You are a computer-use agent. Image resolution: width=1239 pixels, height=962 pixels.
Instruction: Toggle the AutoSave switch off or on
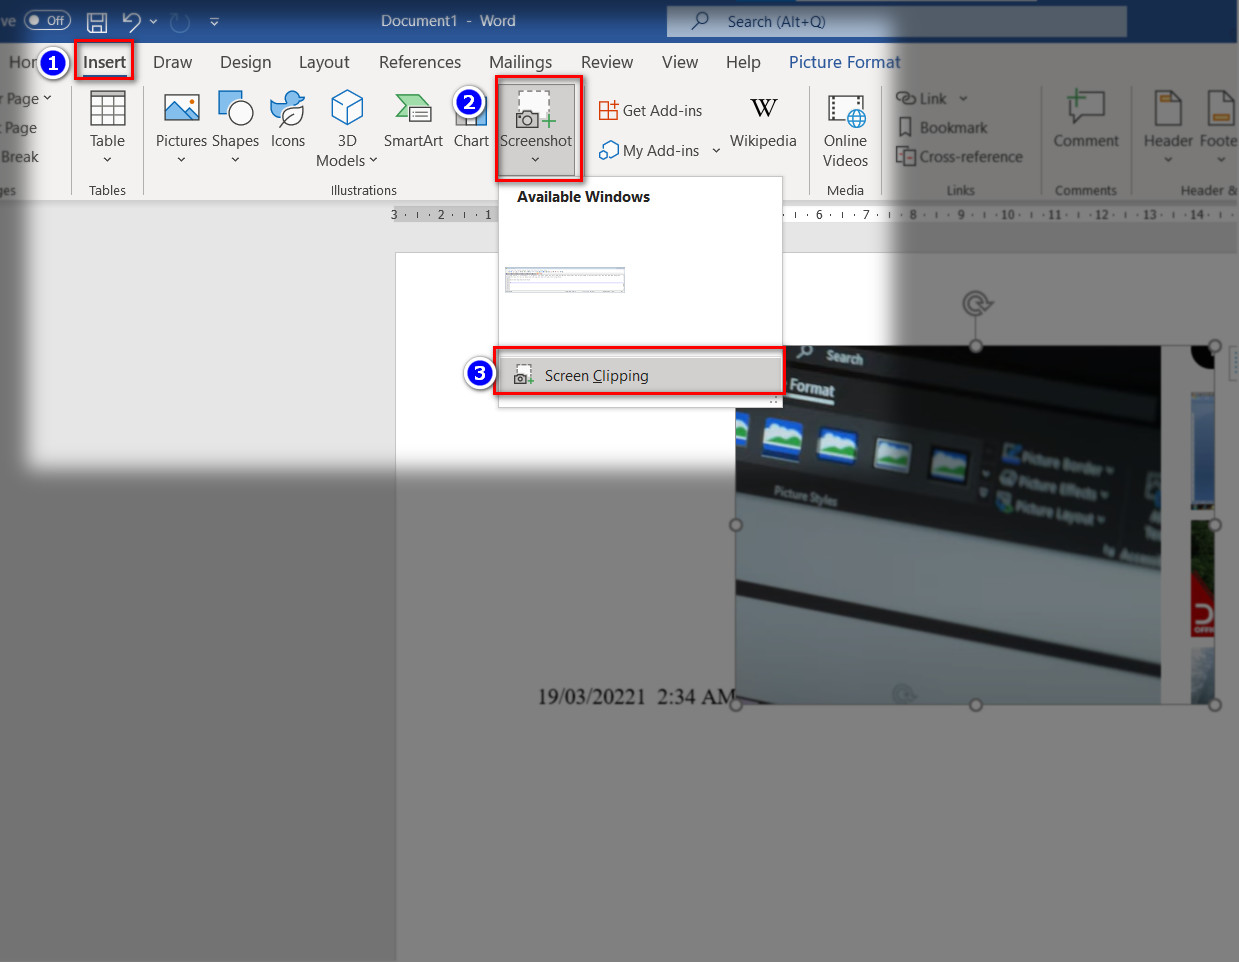pyautogui.click(x=47, y=20)
